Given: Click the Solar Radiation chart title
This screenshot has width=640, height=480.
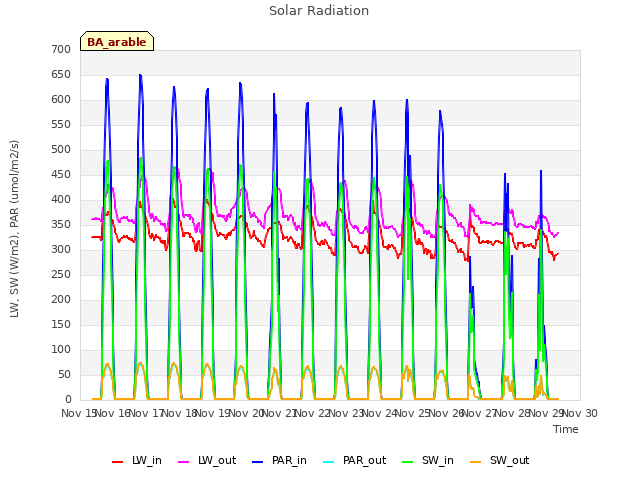Looking at the screenshot, I should coord(319,11).
